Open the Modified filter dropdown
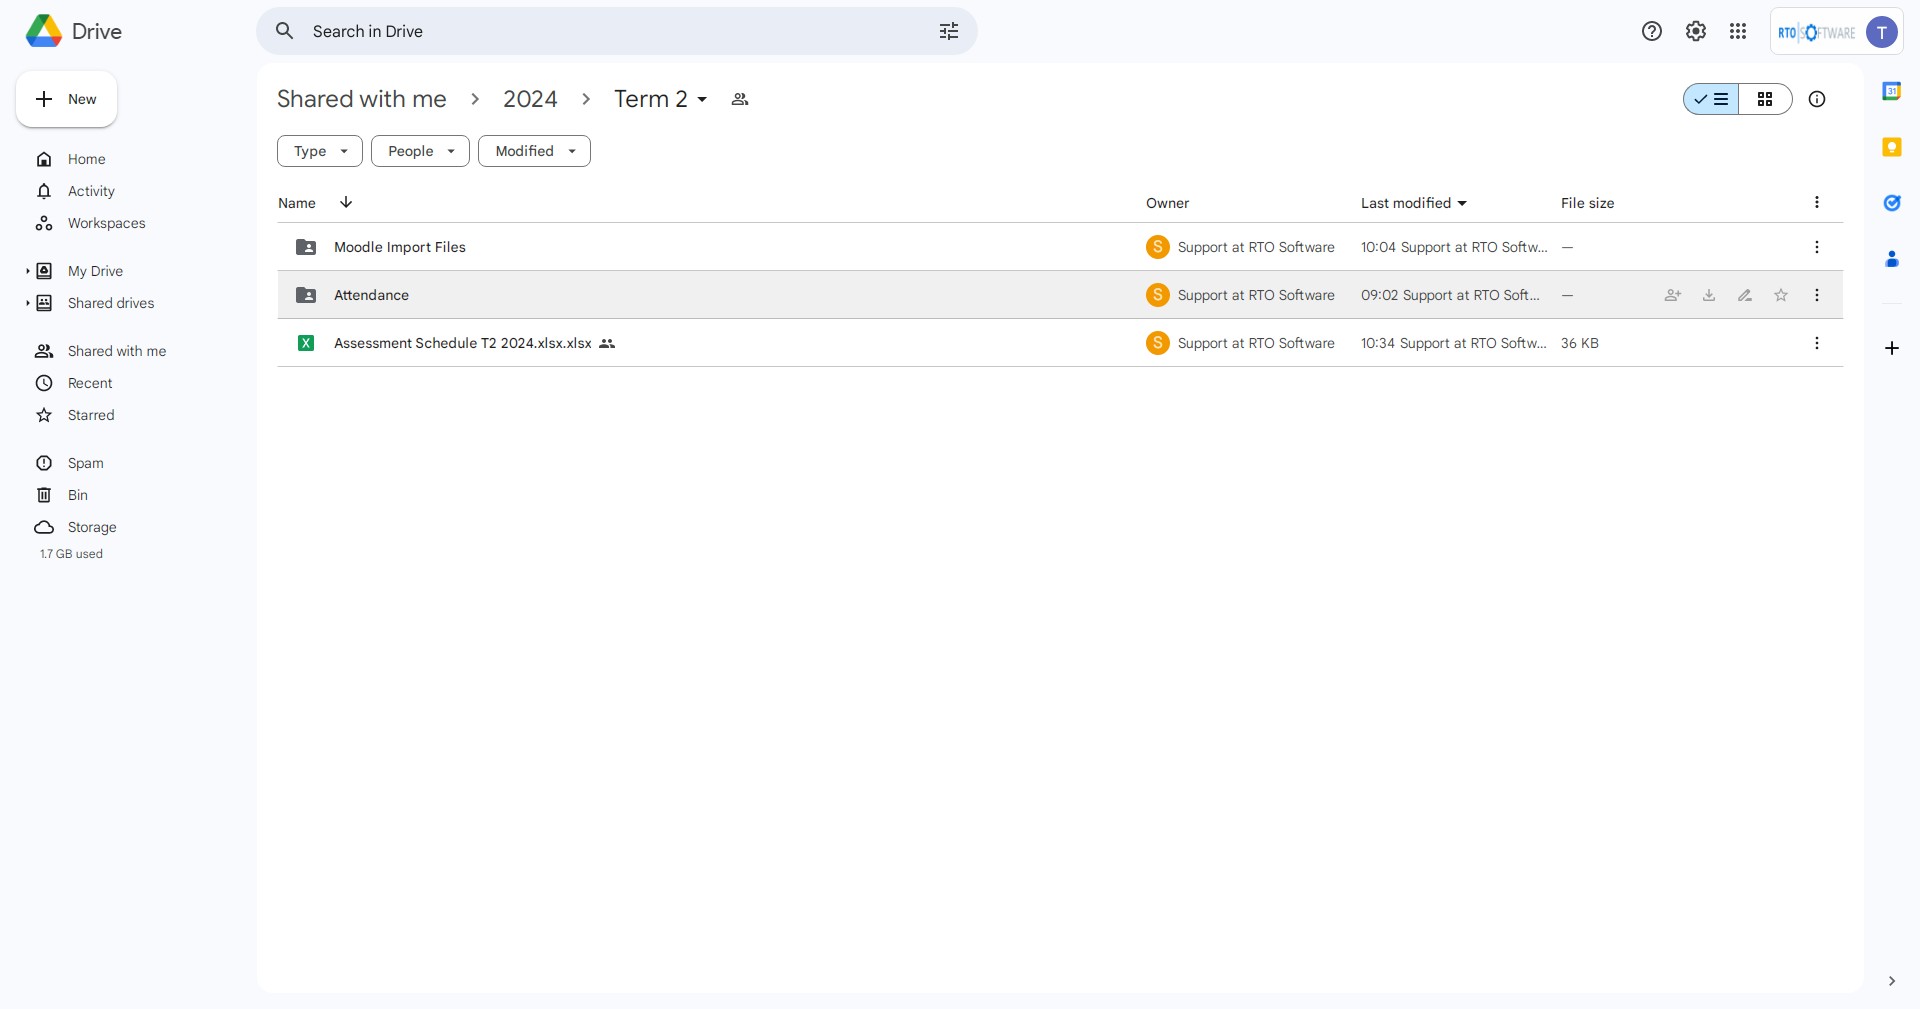1920x1009 pixels. click(534, 151)
